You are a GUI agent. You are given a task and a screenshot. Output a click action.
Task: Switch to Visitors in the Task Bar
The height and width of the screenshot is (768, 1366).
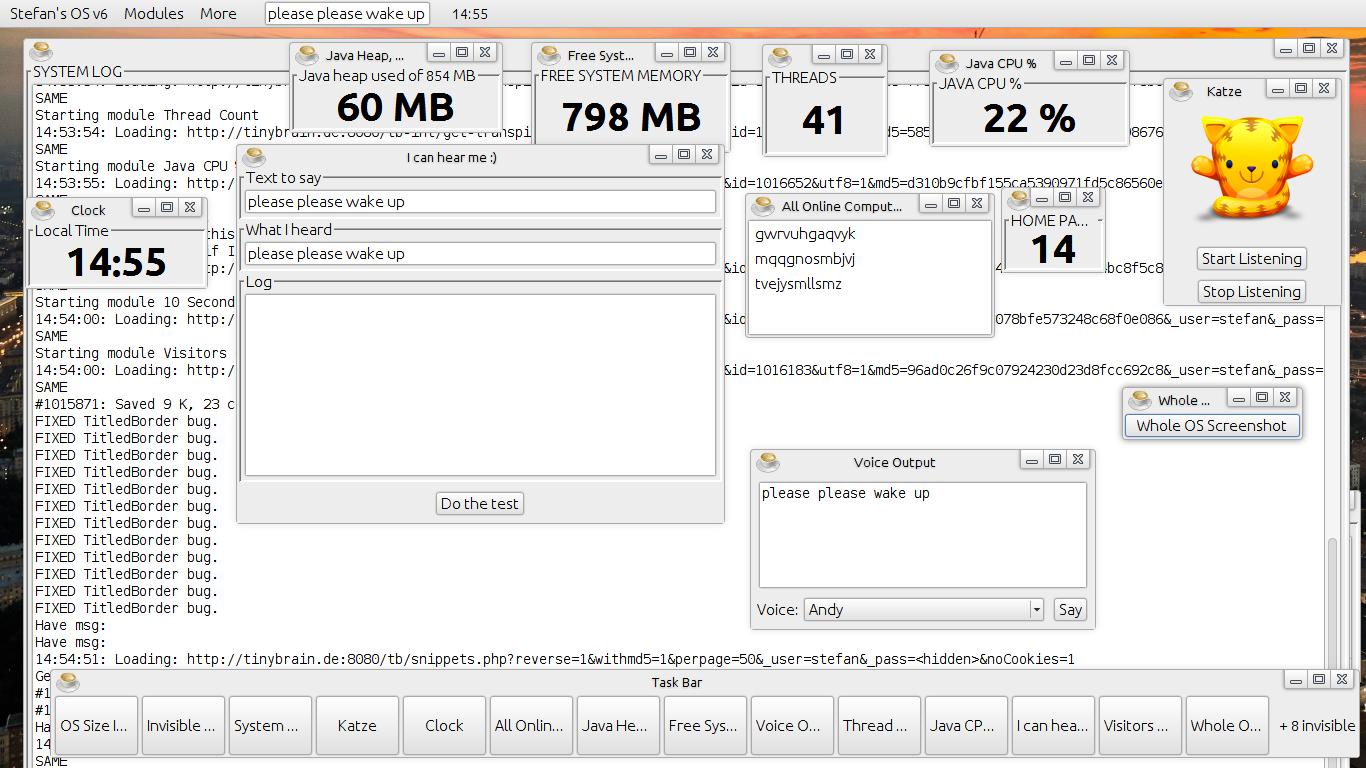coord(1135,726)
